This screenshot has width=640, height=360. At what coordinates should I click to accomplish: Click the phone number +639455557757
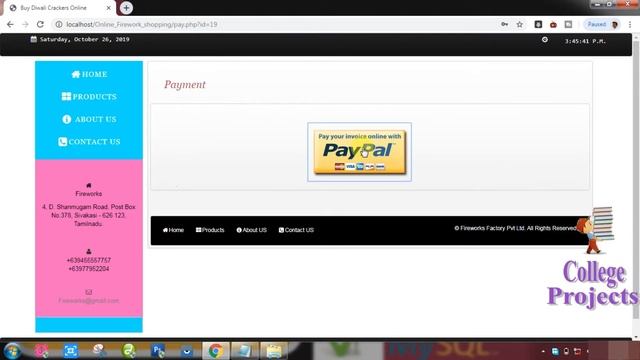(89, 260)
